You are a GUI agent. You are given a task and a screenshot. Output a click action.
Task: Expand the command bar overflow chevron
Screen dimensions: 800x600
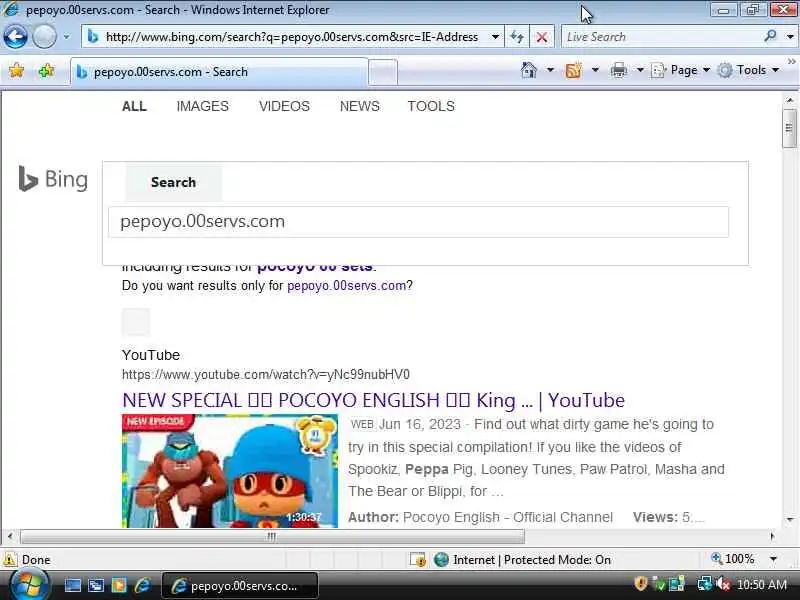(x=791, y=62)
